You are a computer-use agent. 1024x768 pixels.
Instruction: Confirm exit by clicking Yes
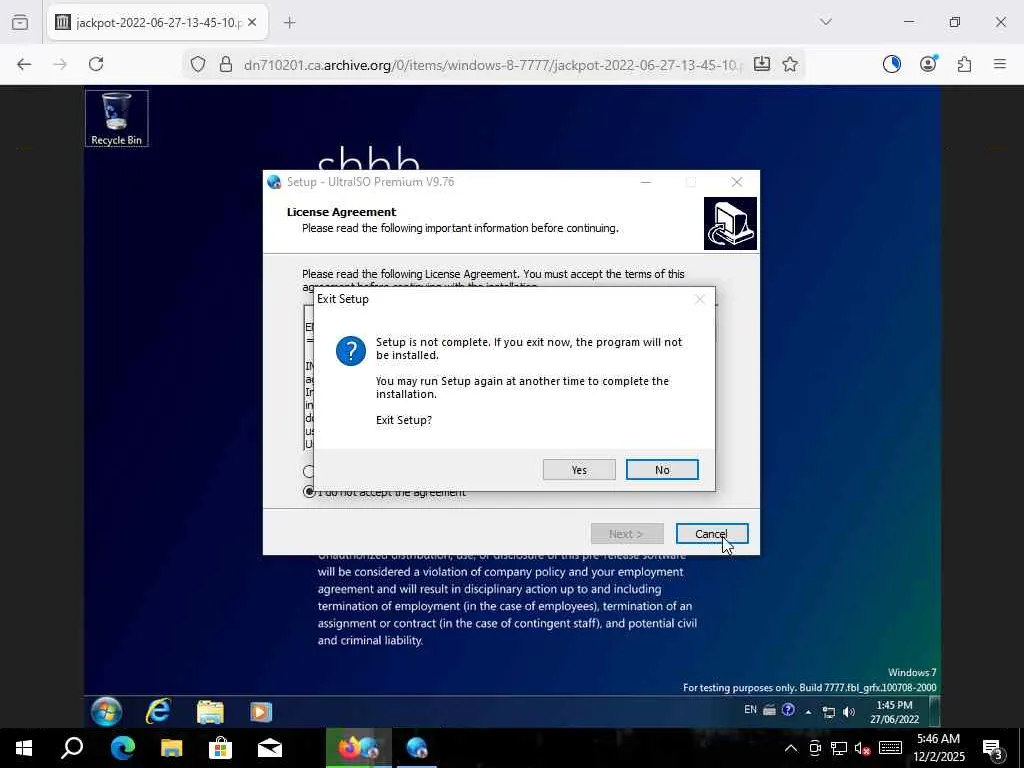(579, 470)
